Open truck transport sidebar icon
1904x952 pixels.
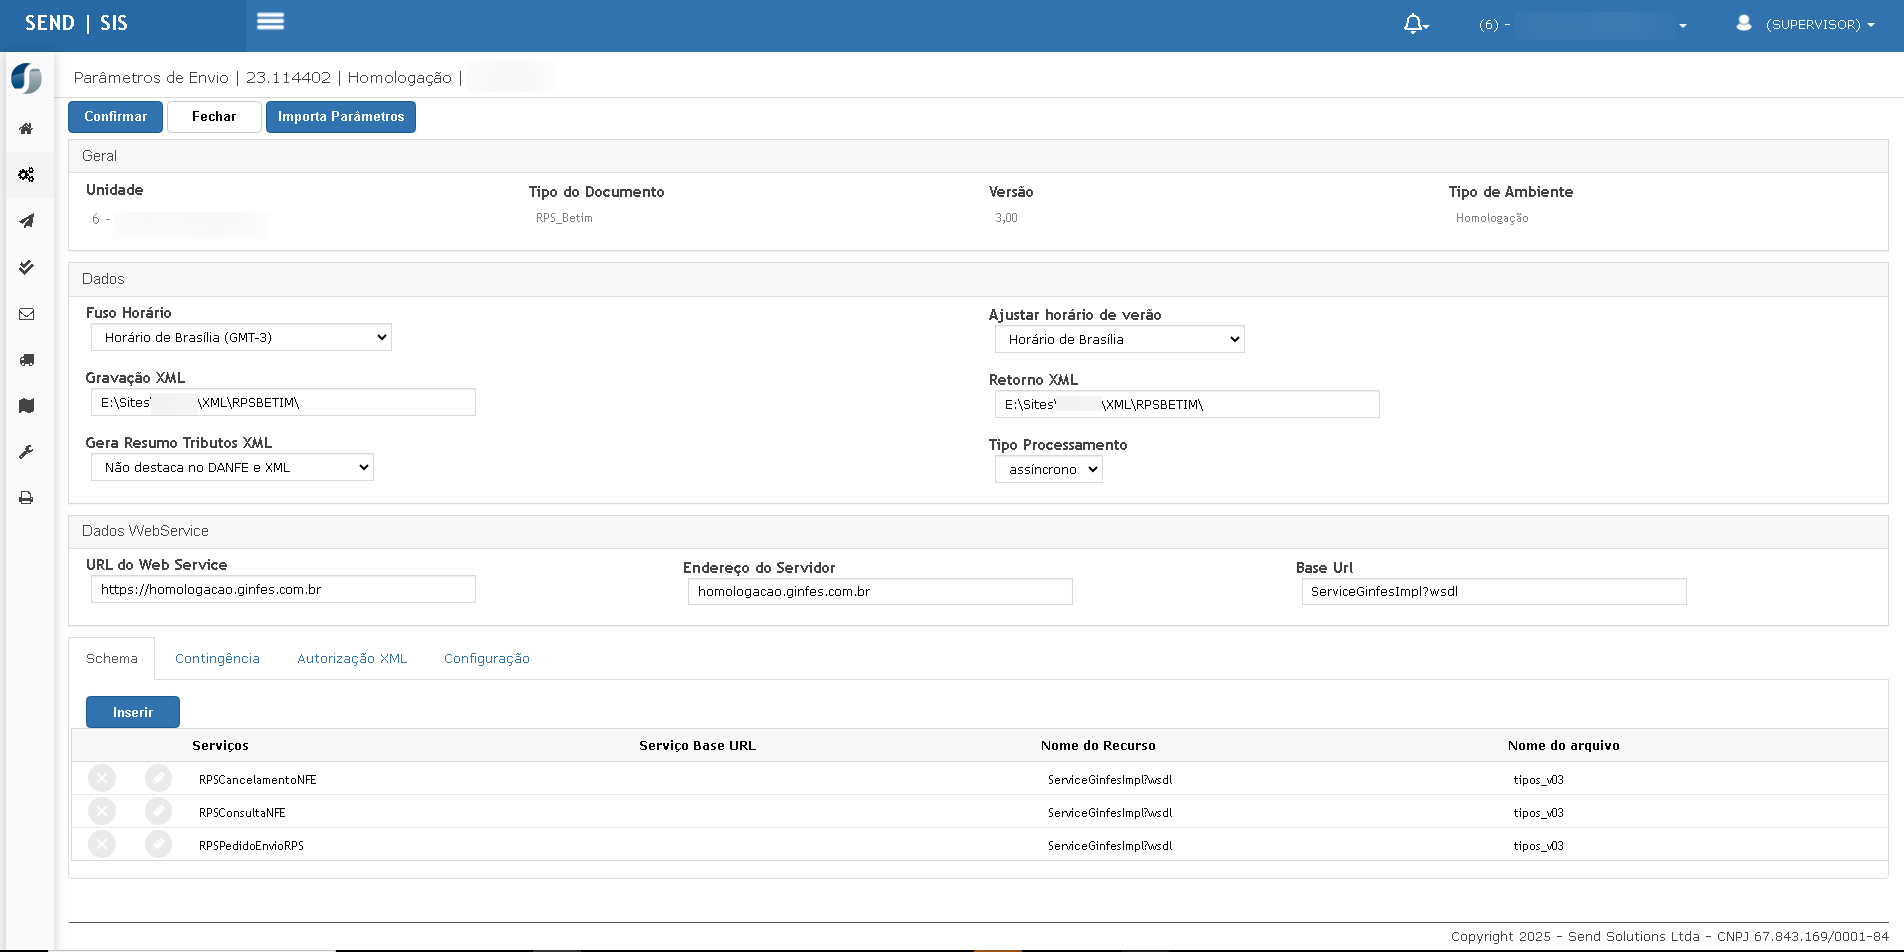pos(27,360)
